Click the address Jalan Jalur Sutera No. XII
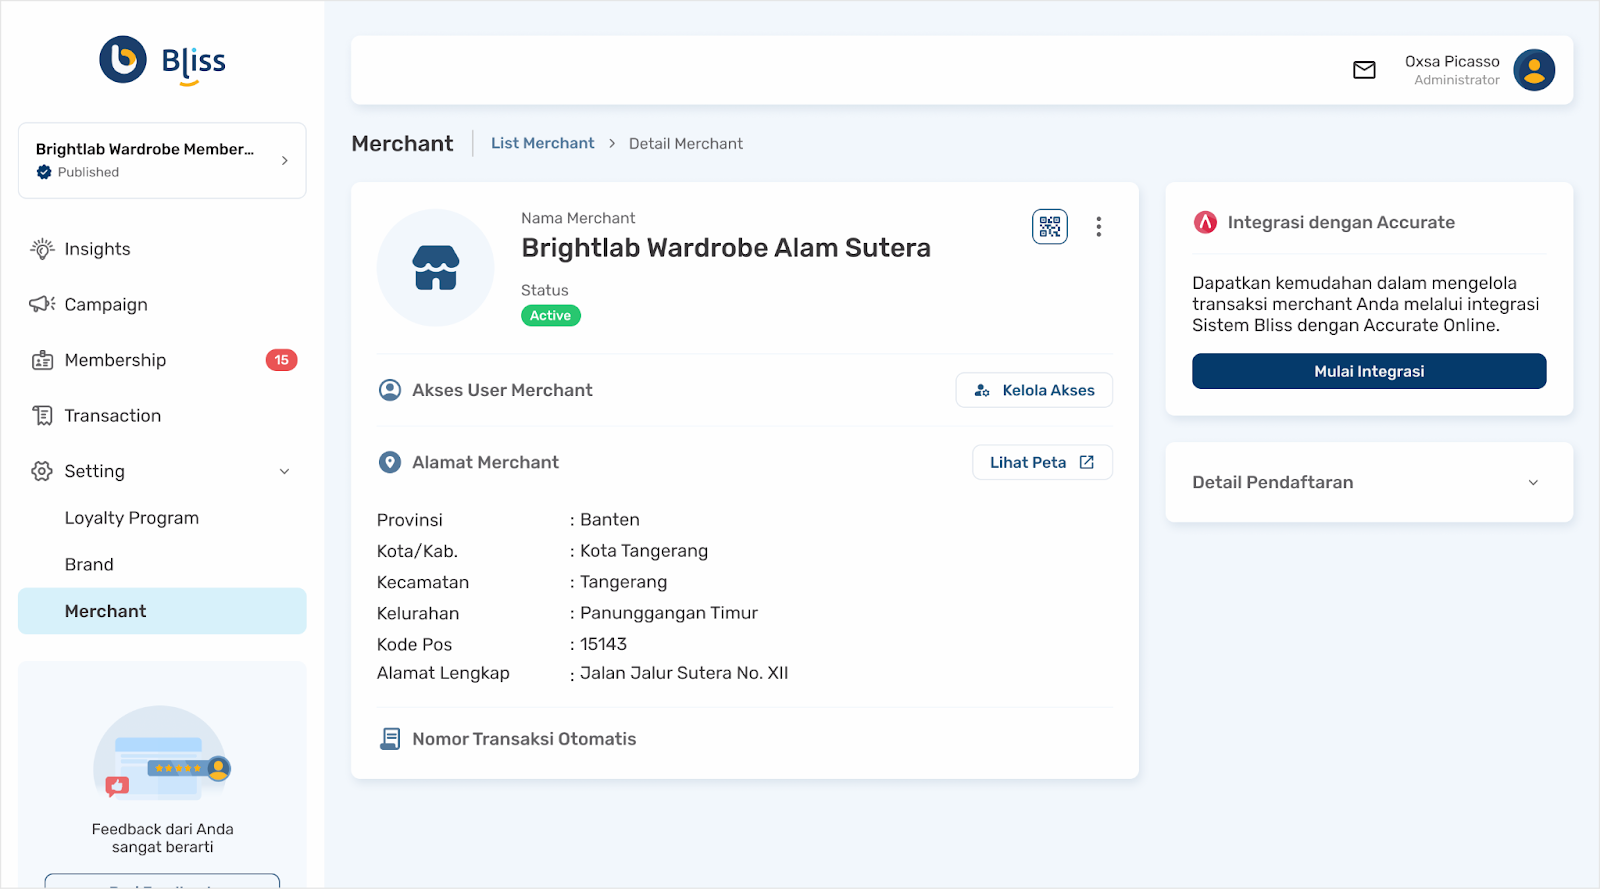 pyautogui.click(x=684, y=673)
